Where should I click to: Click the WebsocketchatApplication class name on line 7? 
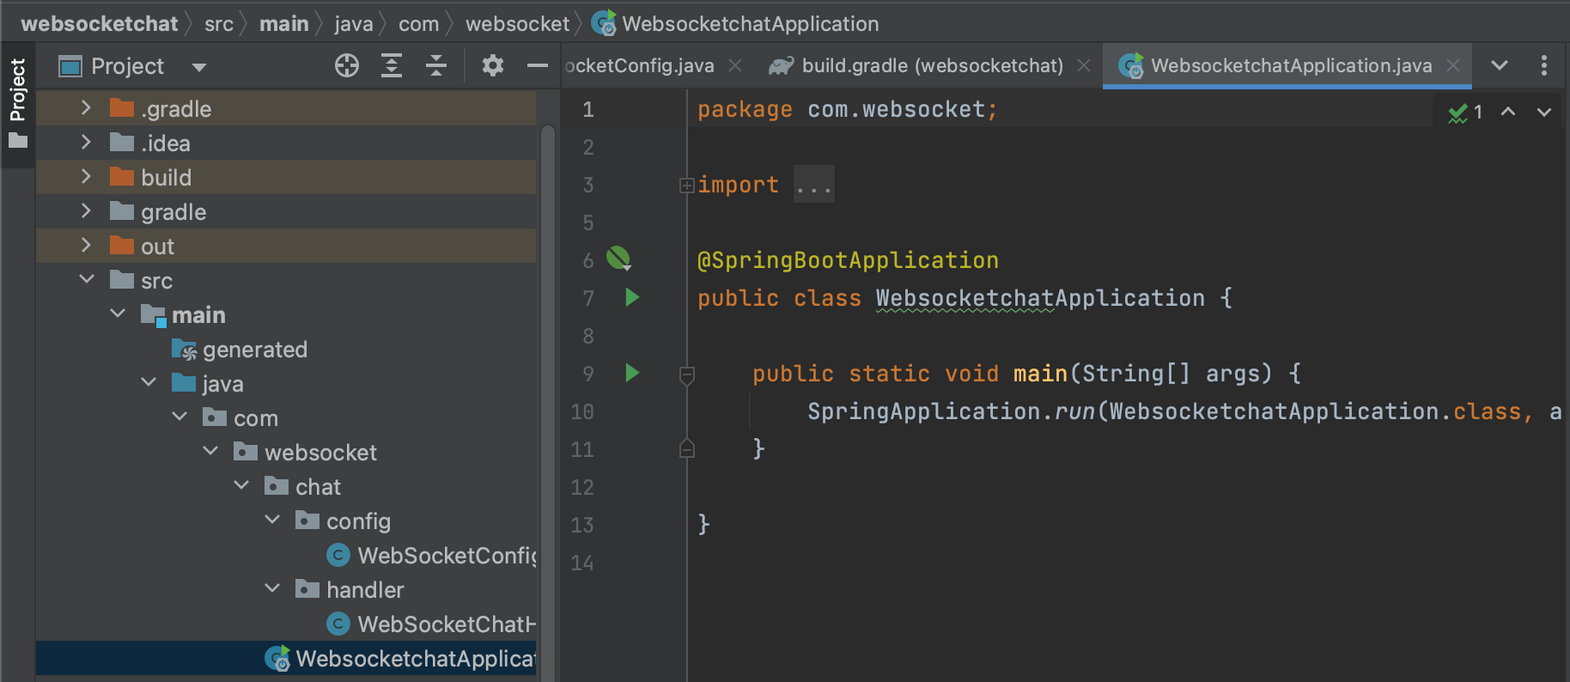click(1040, 298)
